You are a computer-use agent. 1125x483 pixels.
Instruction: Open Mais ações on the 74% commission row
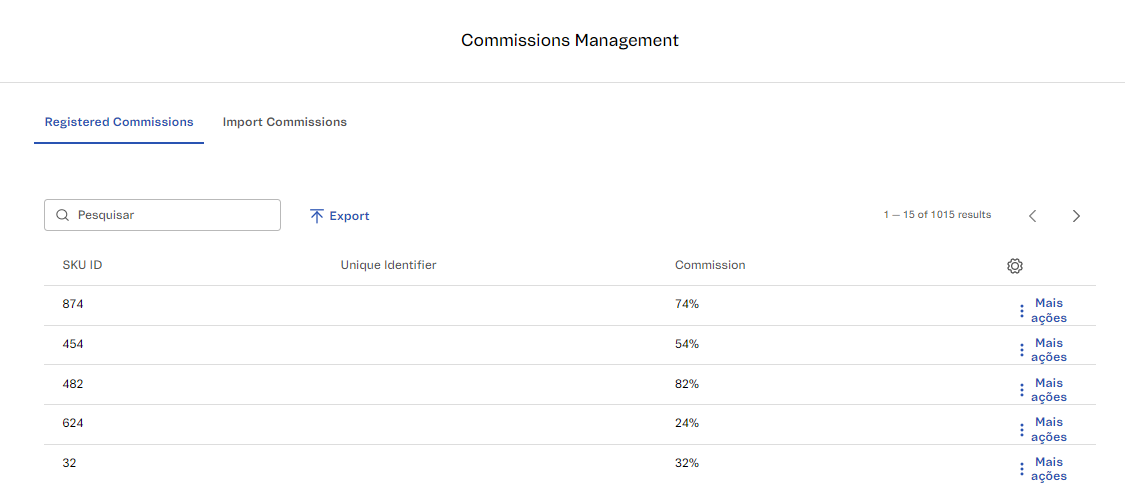pos(1048,310)
